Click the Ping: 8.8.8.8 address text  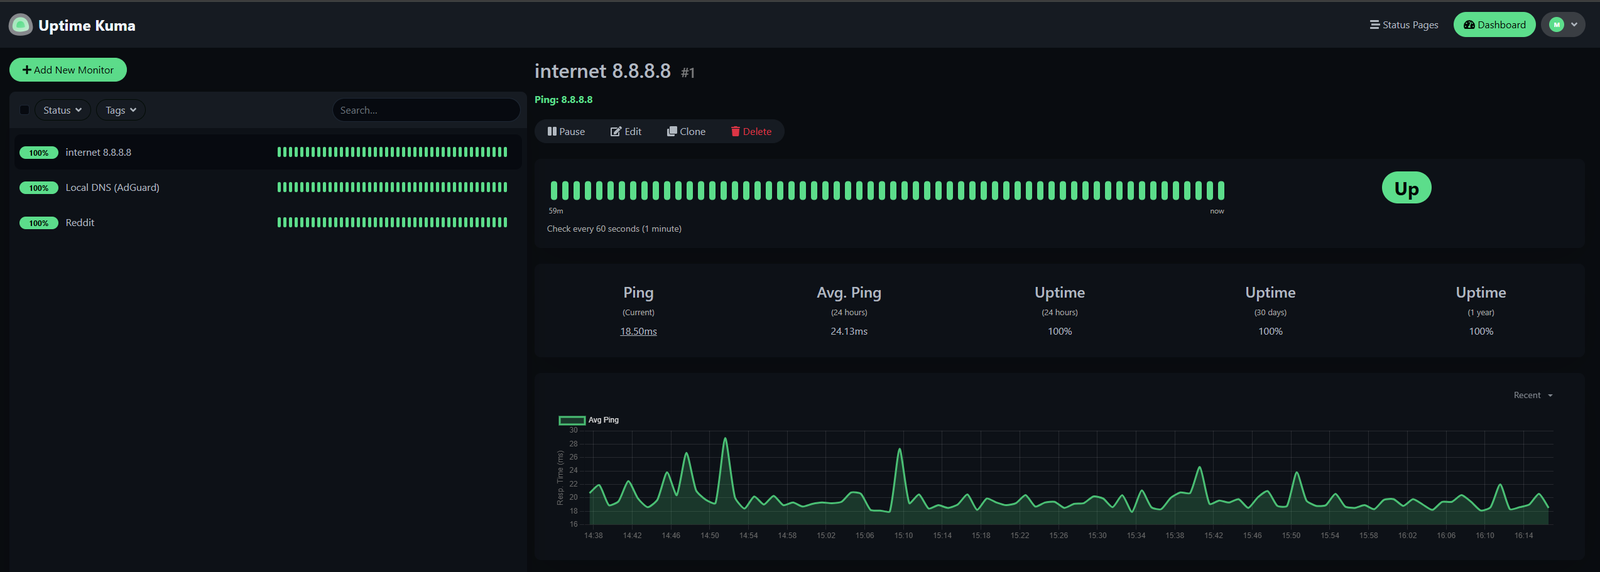point(564,100)
